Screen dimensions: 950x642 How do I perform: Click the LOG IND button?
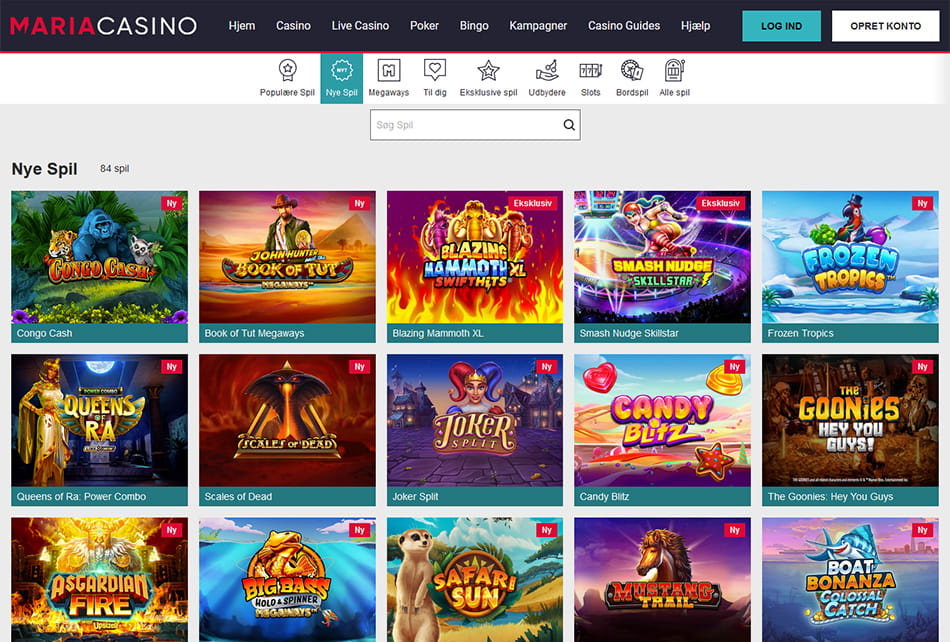pos(782,26)
